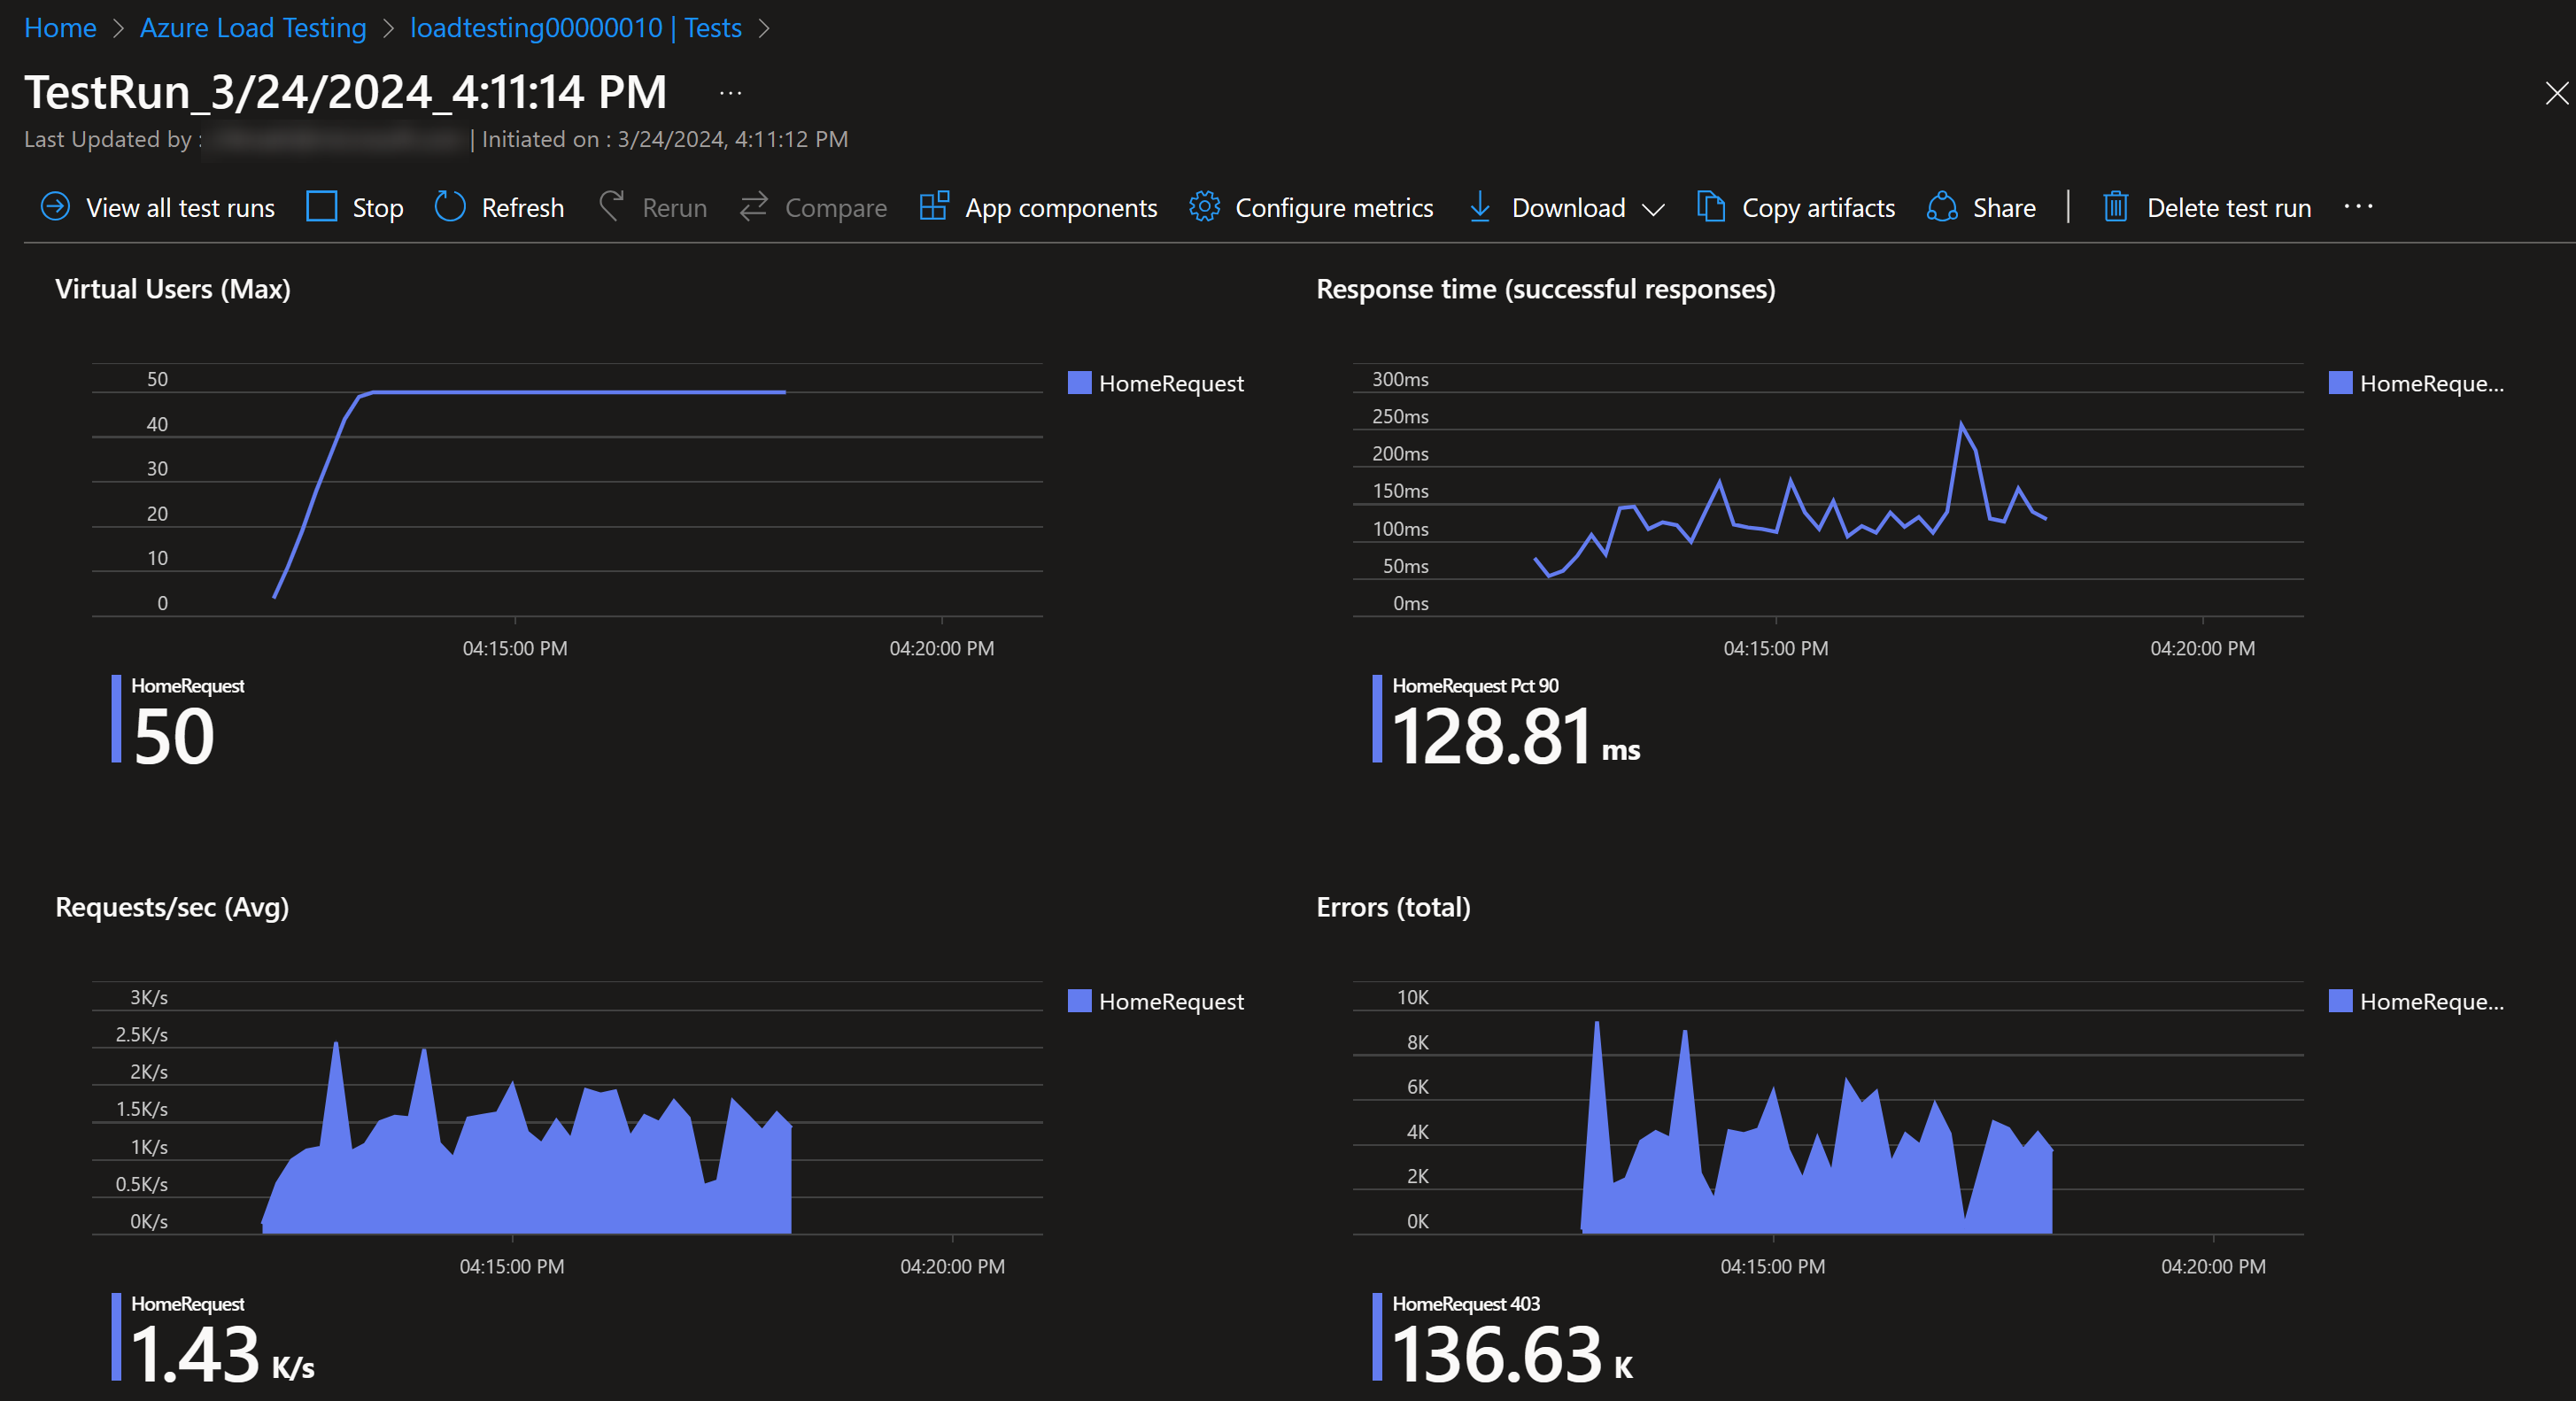This screenshot has height=1401, width=2576.
Task: Click the Initiated on timestamp text
Action: (665, 139)
